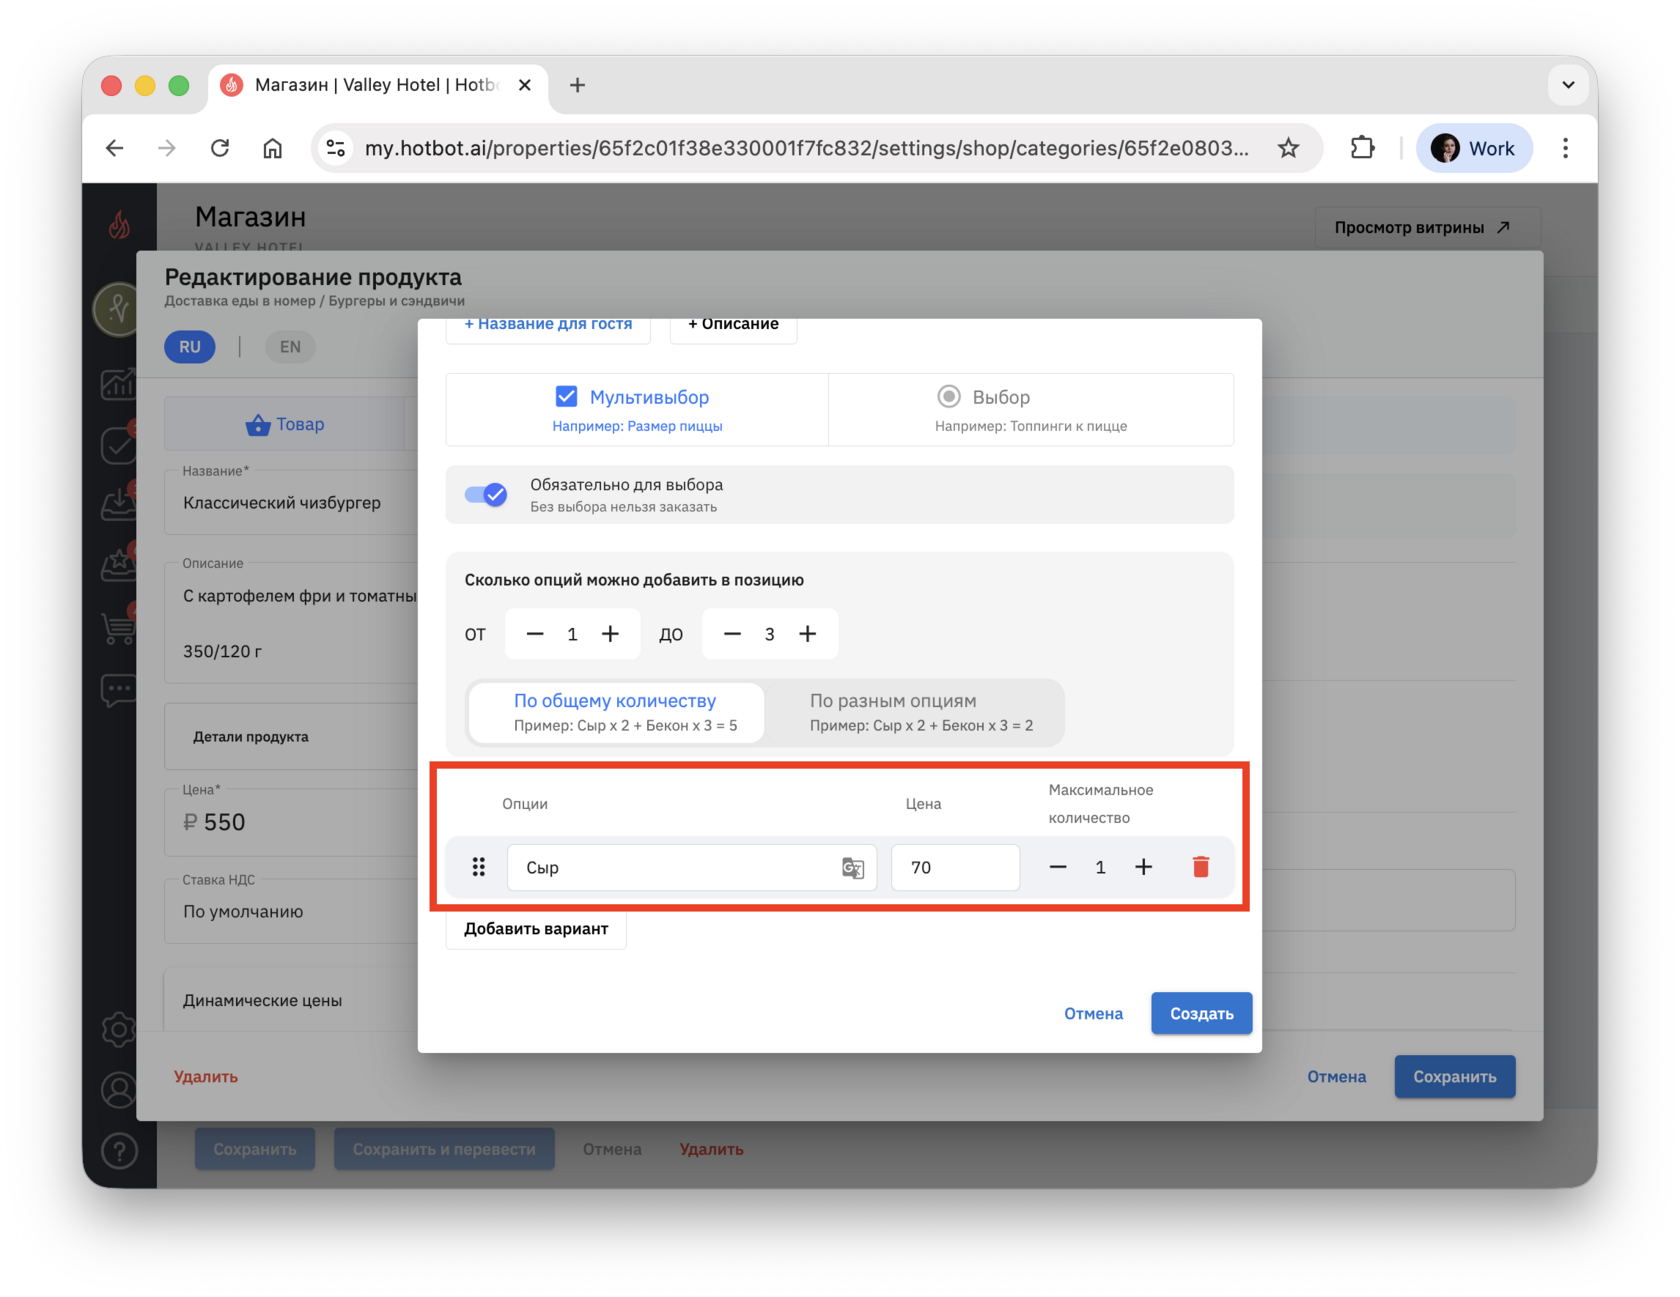Viewport: 1680px width, 1297px height.
Task: Select the По общему количеству mode
Action: click(x=616, y=712)
